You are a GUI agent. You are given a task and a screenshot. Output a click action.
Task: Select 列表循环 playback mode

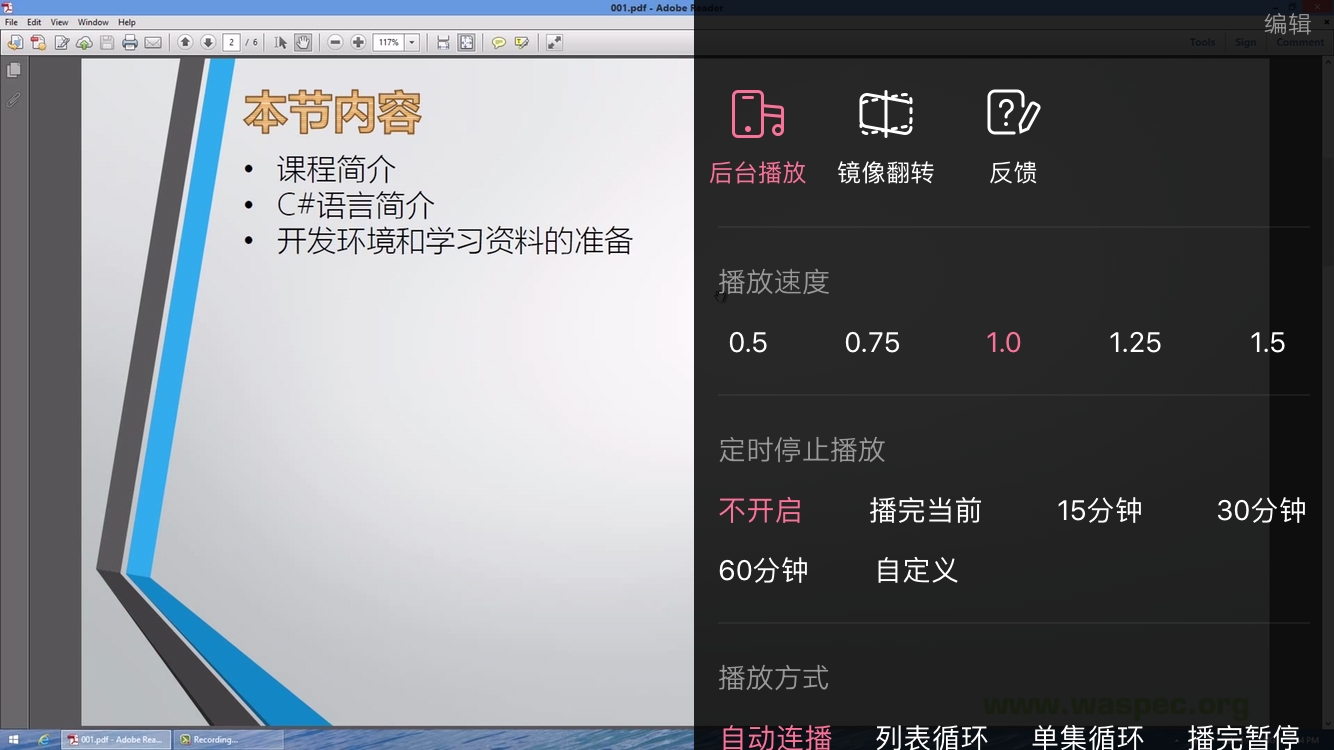click(x=932, y=737)
